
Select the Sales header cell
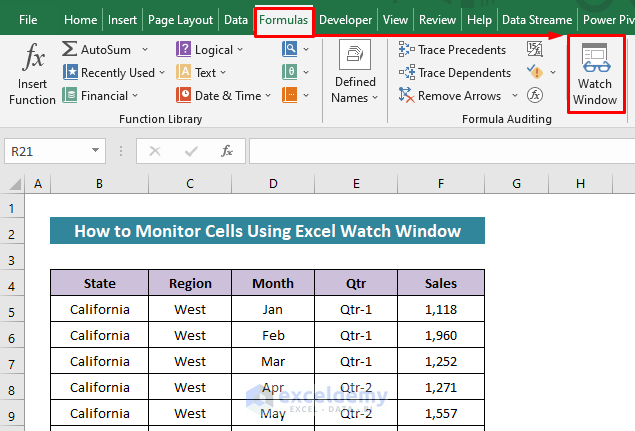coord(440,283)
